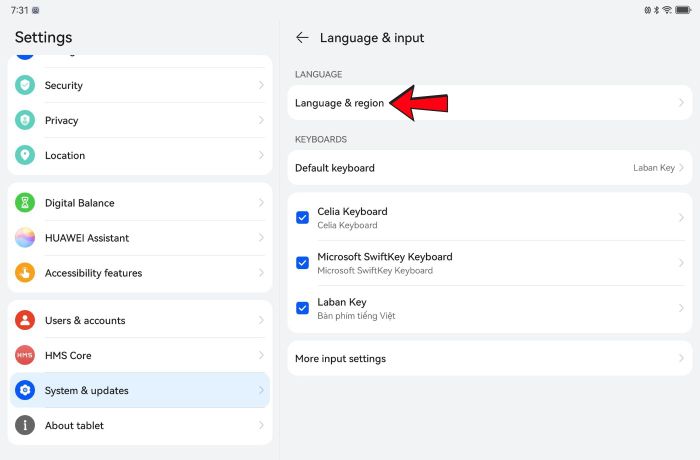Toggle the Laban Key checkbox
The image size is (700, 460).
click(x=303, y=308)
